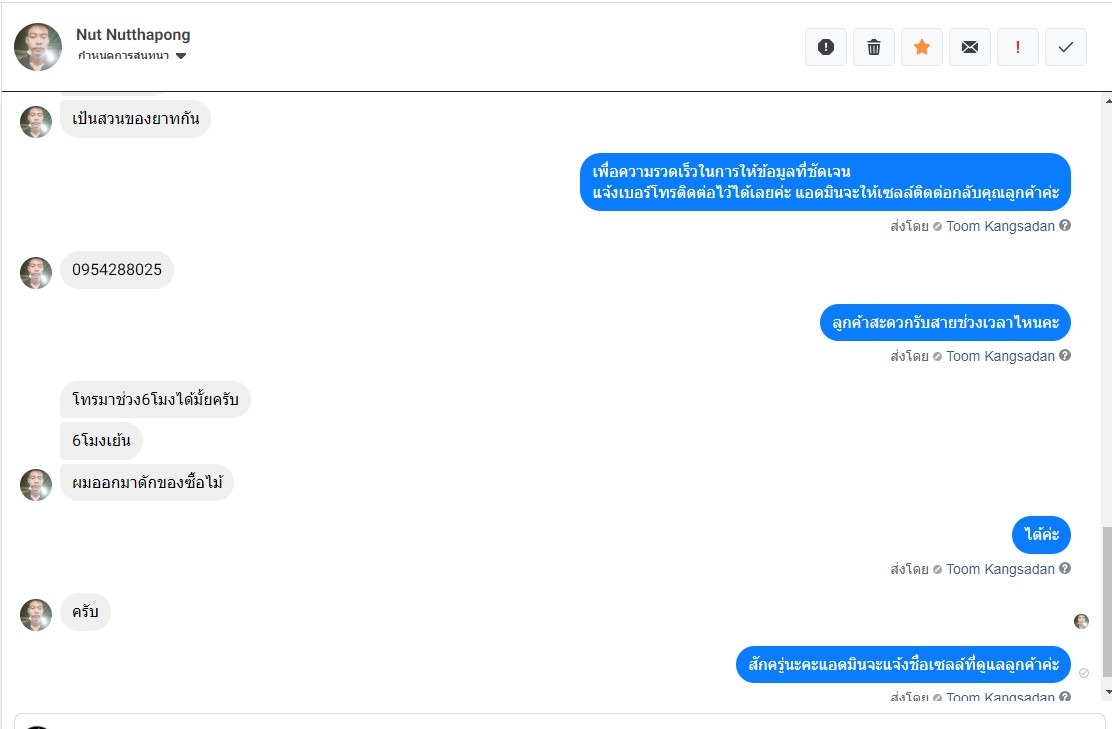Click the phone number 0954288025 message
Screen dimensions: 1112x729
pyautogui.click(x=117, y=270)
